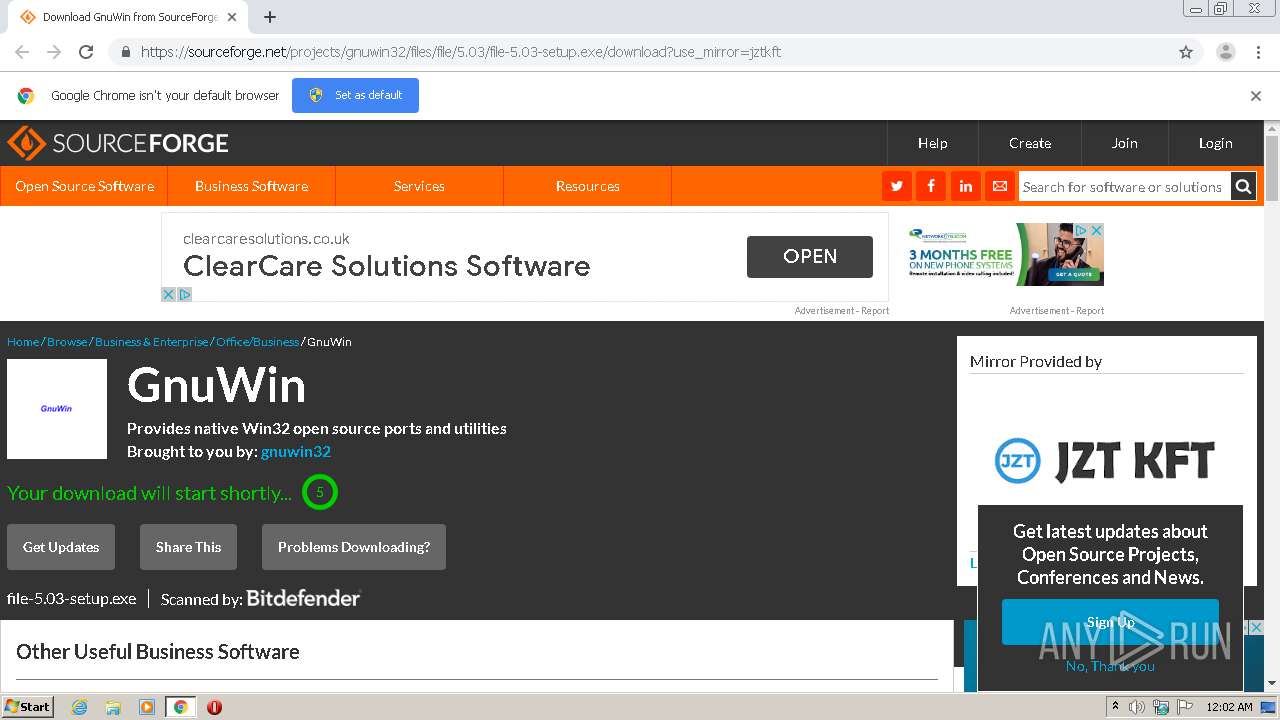1280x720 pixels.
Task: Open SourceForge Twitter page icon
Action: coord(896,186)
